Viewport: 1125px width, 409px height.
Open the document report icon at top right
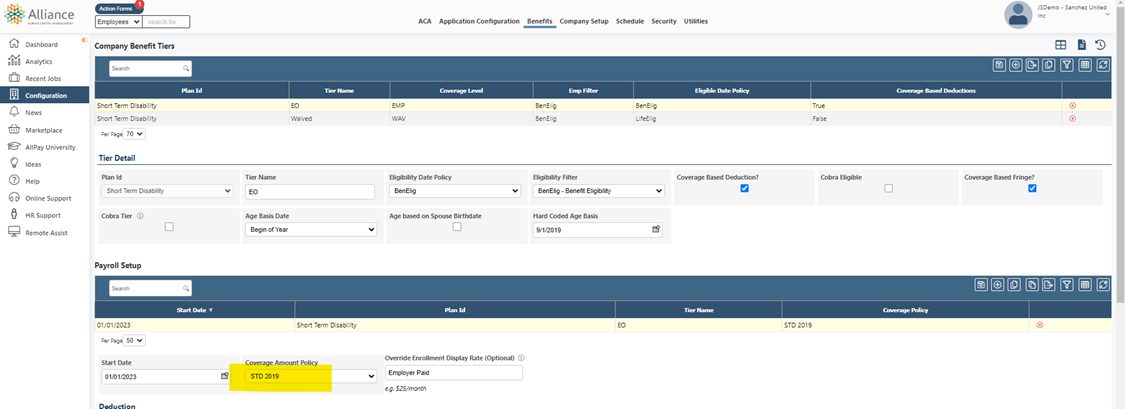click(1081, 44)
